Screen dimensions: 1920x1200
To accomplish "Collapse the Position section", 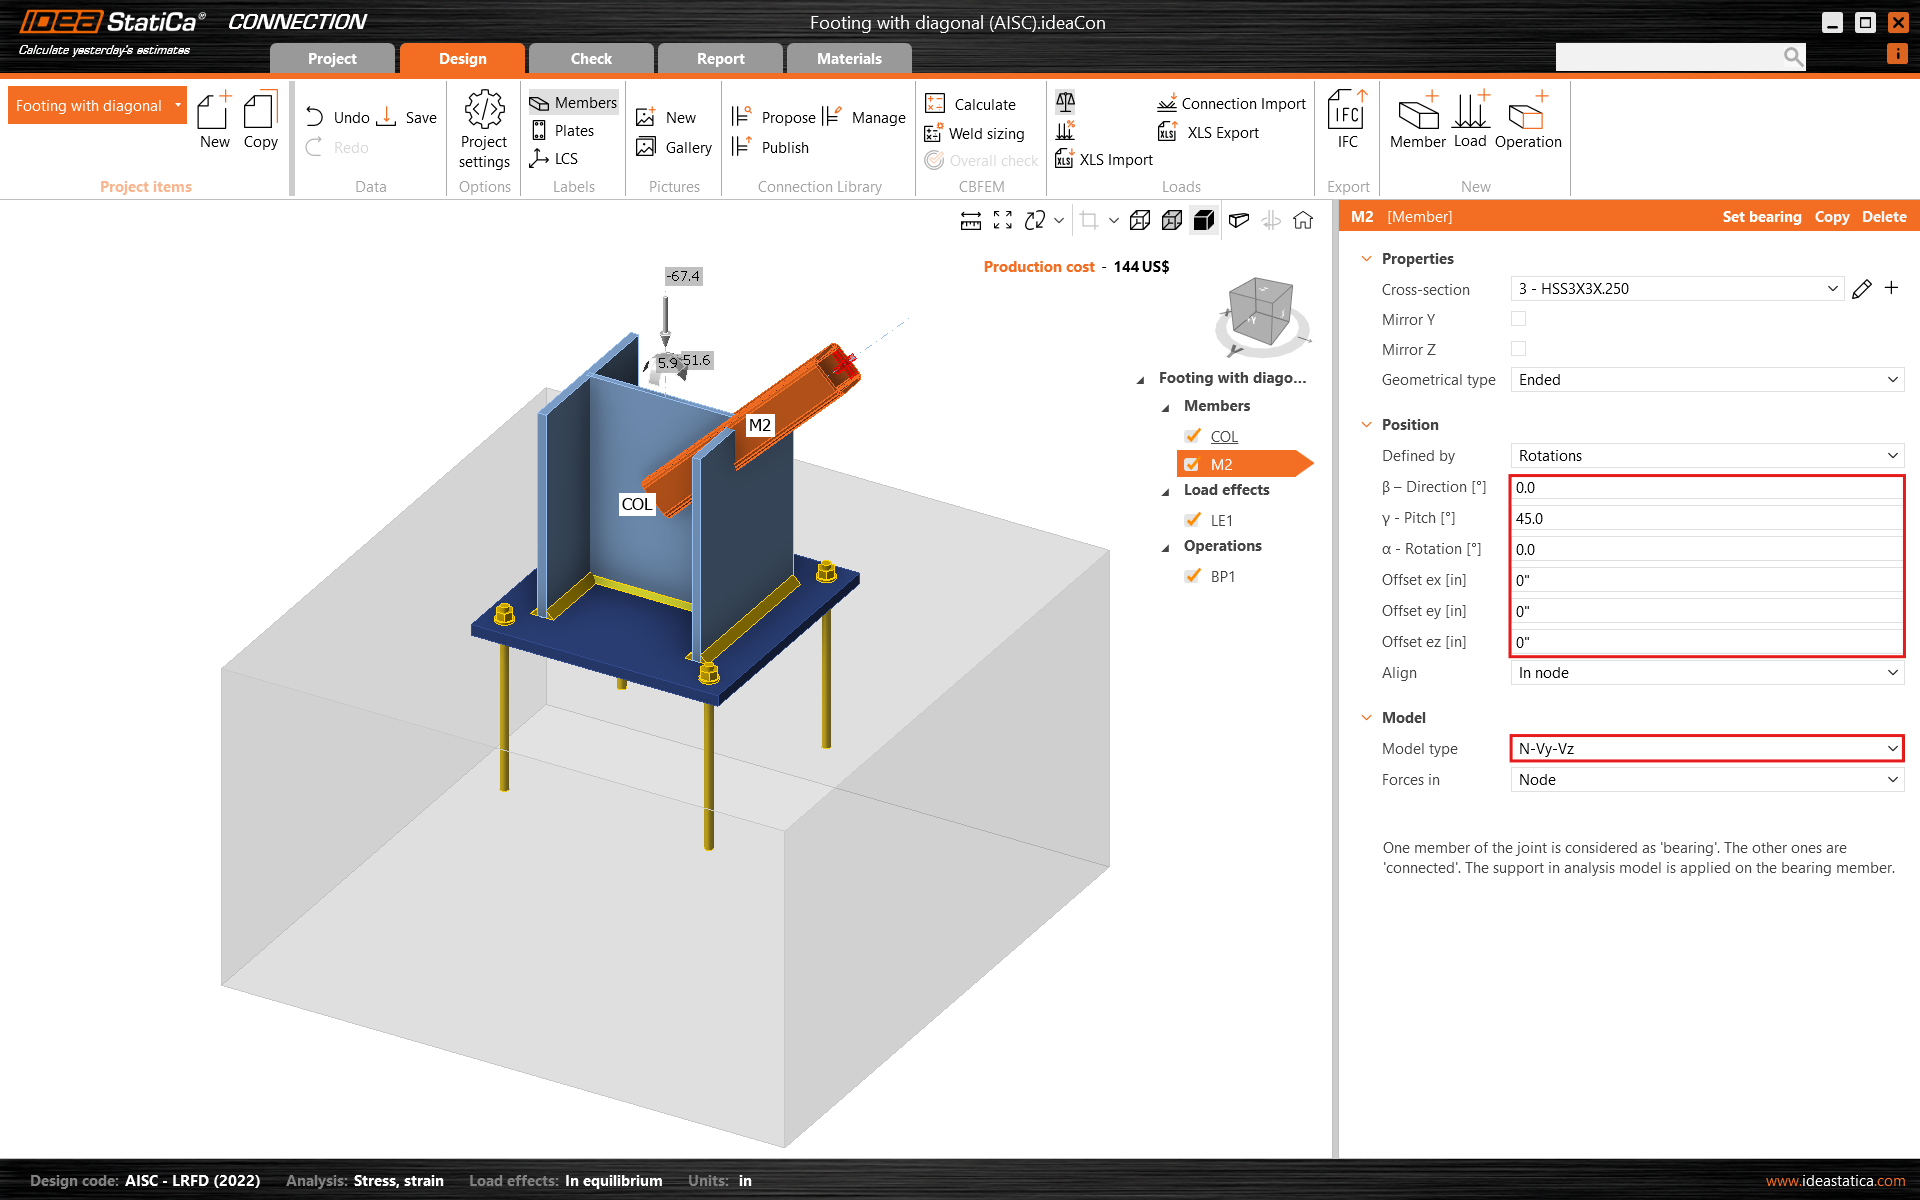I will [1367, 425].
